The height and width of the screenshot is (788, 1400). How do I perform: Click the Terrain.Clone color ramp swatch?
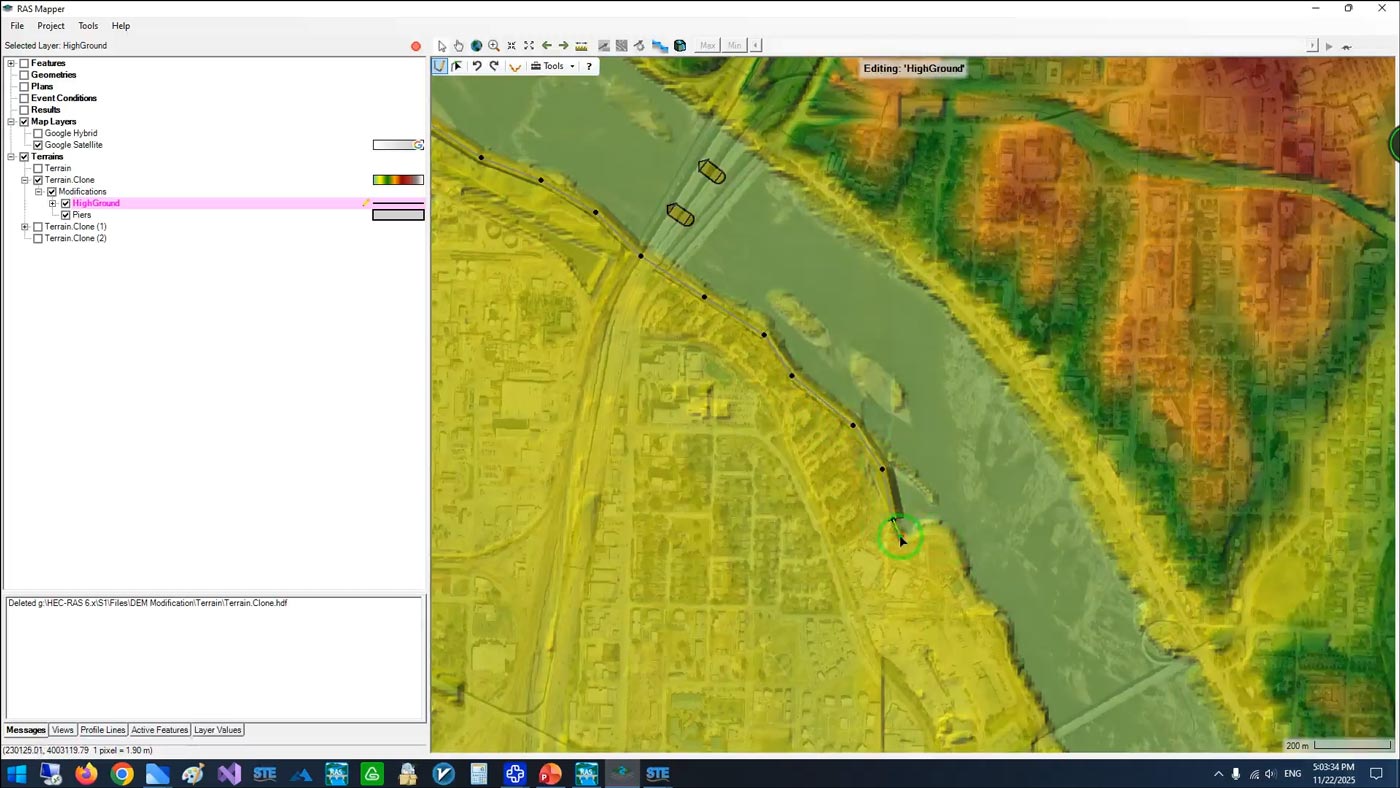(x=398, y=180)
